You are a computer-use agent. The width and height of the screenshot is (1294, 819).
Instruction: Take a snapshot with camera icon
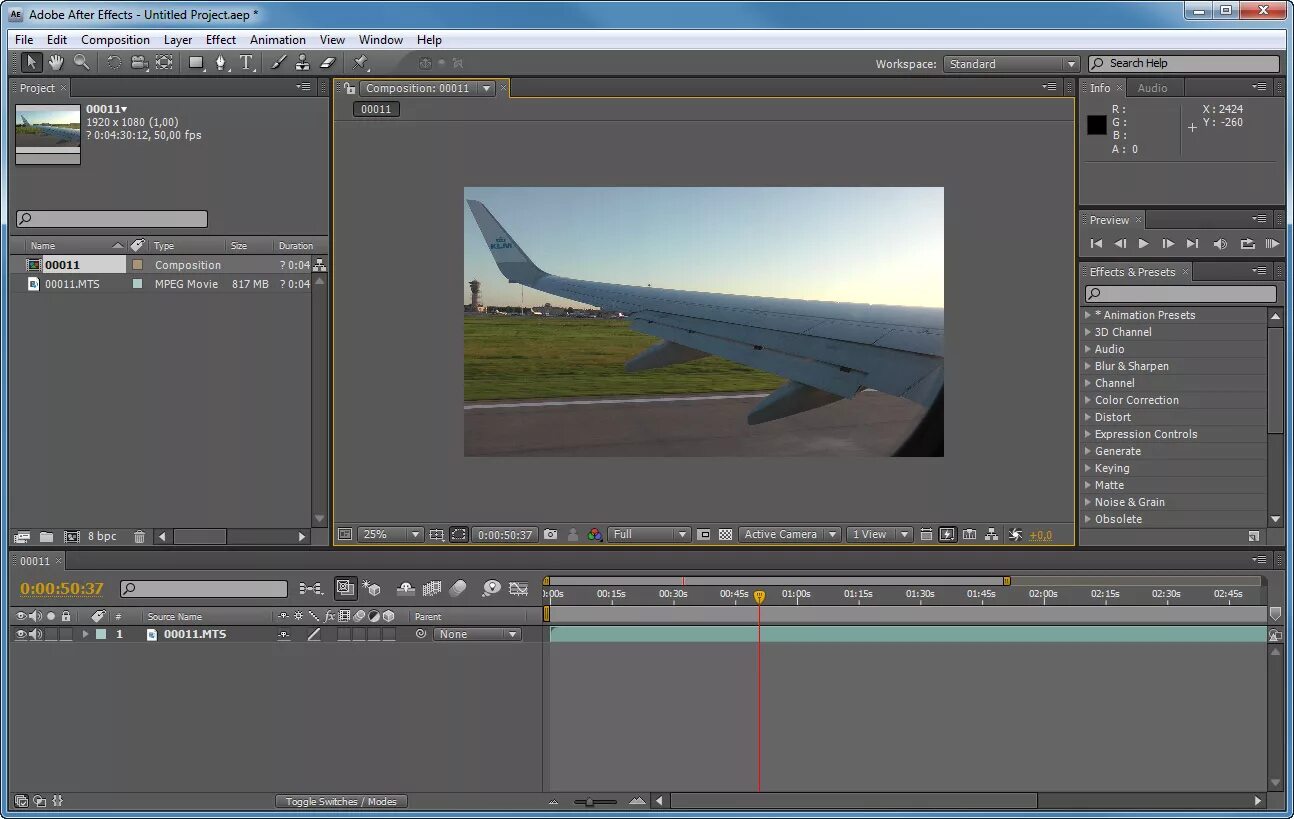pyautogui.click(x=550, y=535)
